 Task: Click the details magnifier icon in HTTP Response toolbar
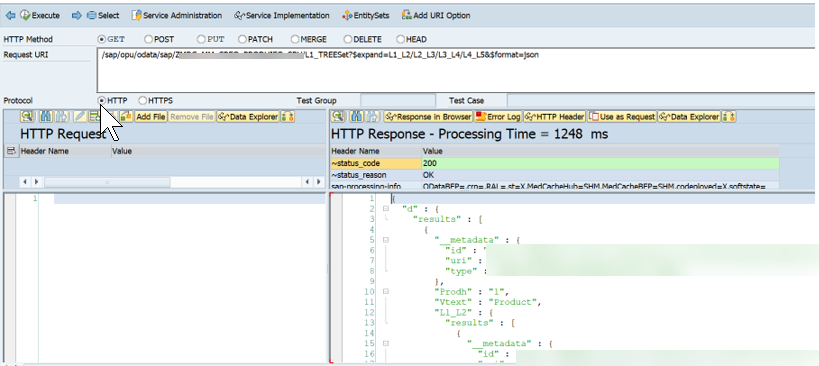click(338, 117)
